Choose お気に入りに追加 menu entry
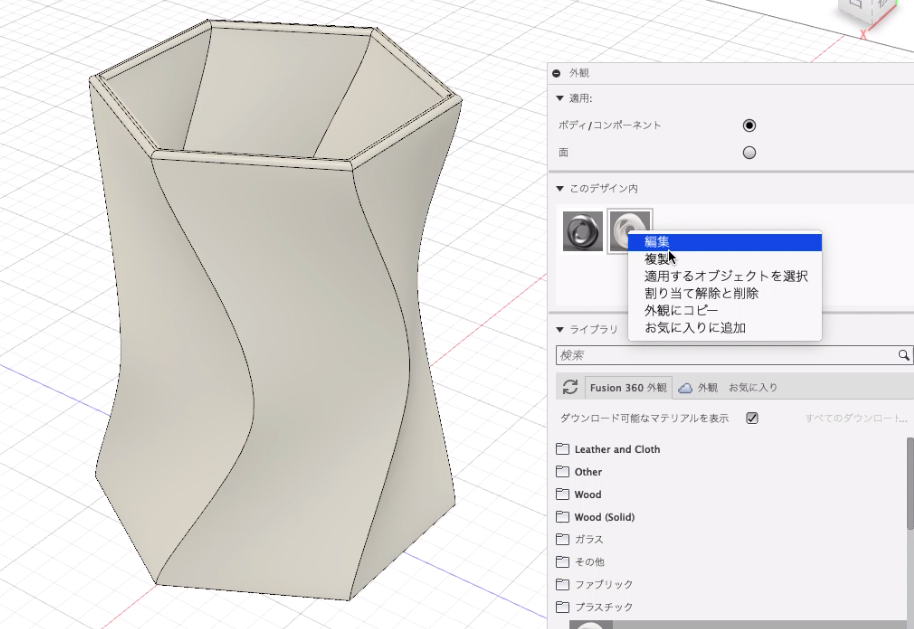Viewport: 914px width, 629px height. (725, 328)
